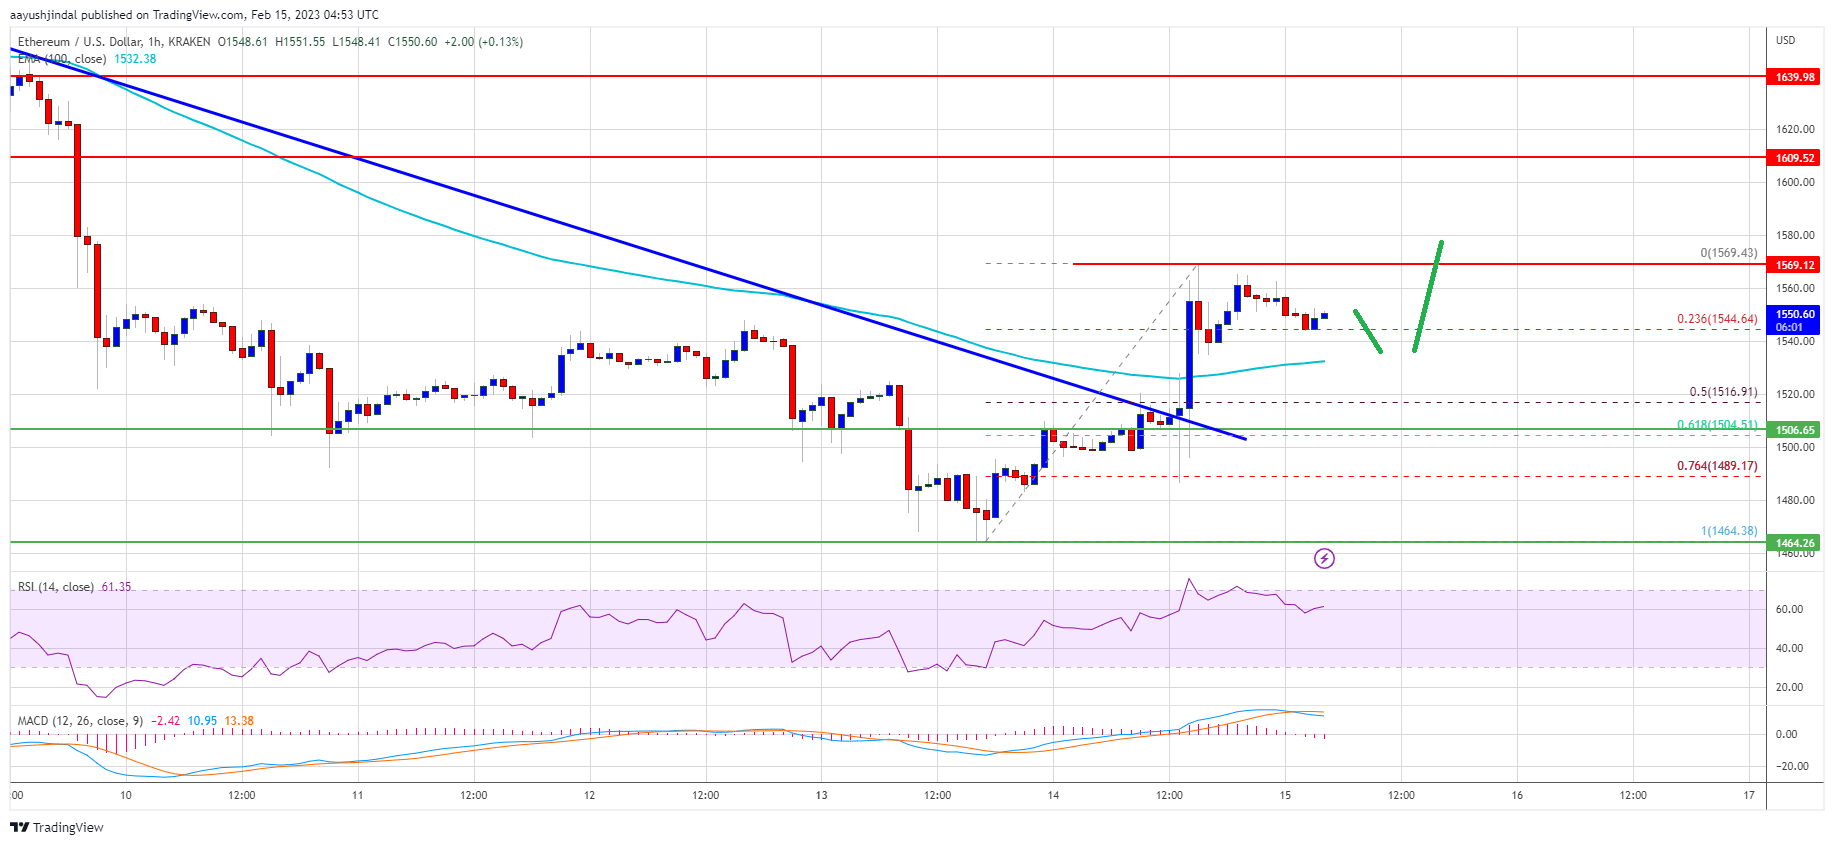The height and width of the screenshot is (845, 1834).
Task: Click the EMA (100, close) indicator legend
Action: coord(62,59)
